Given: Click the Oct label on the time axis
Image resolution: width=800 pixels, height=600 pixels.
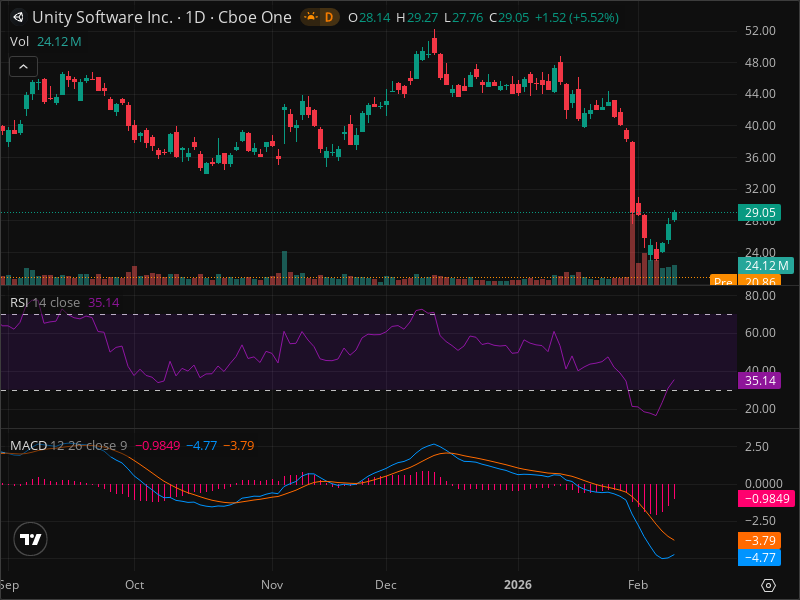Looking at the screenshot, I should [135, 585].
